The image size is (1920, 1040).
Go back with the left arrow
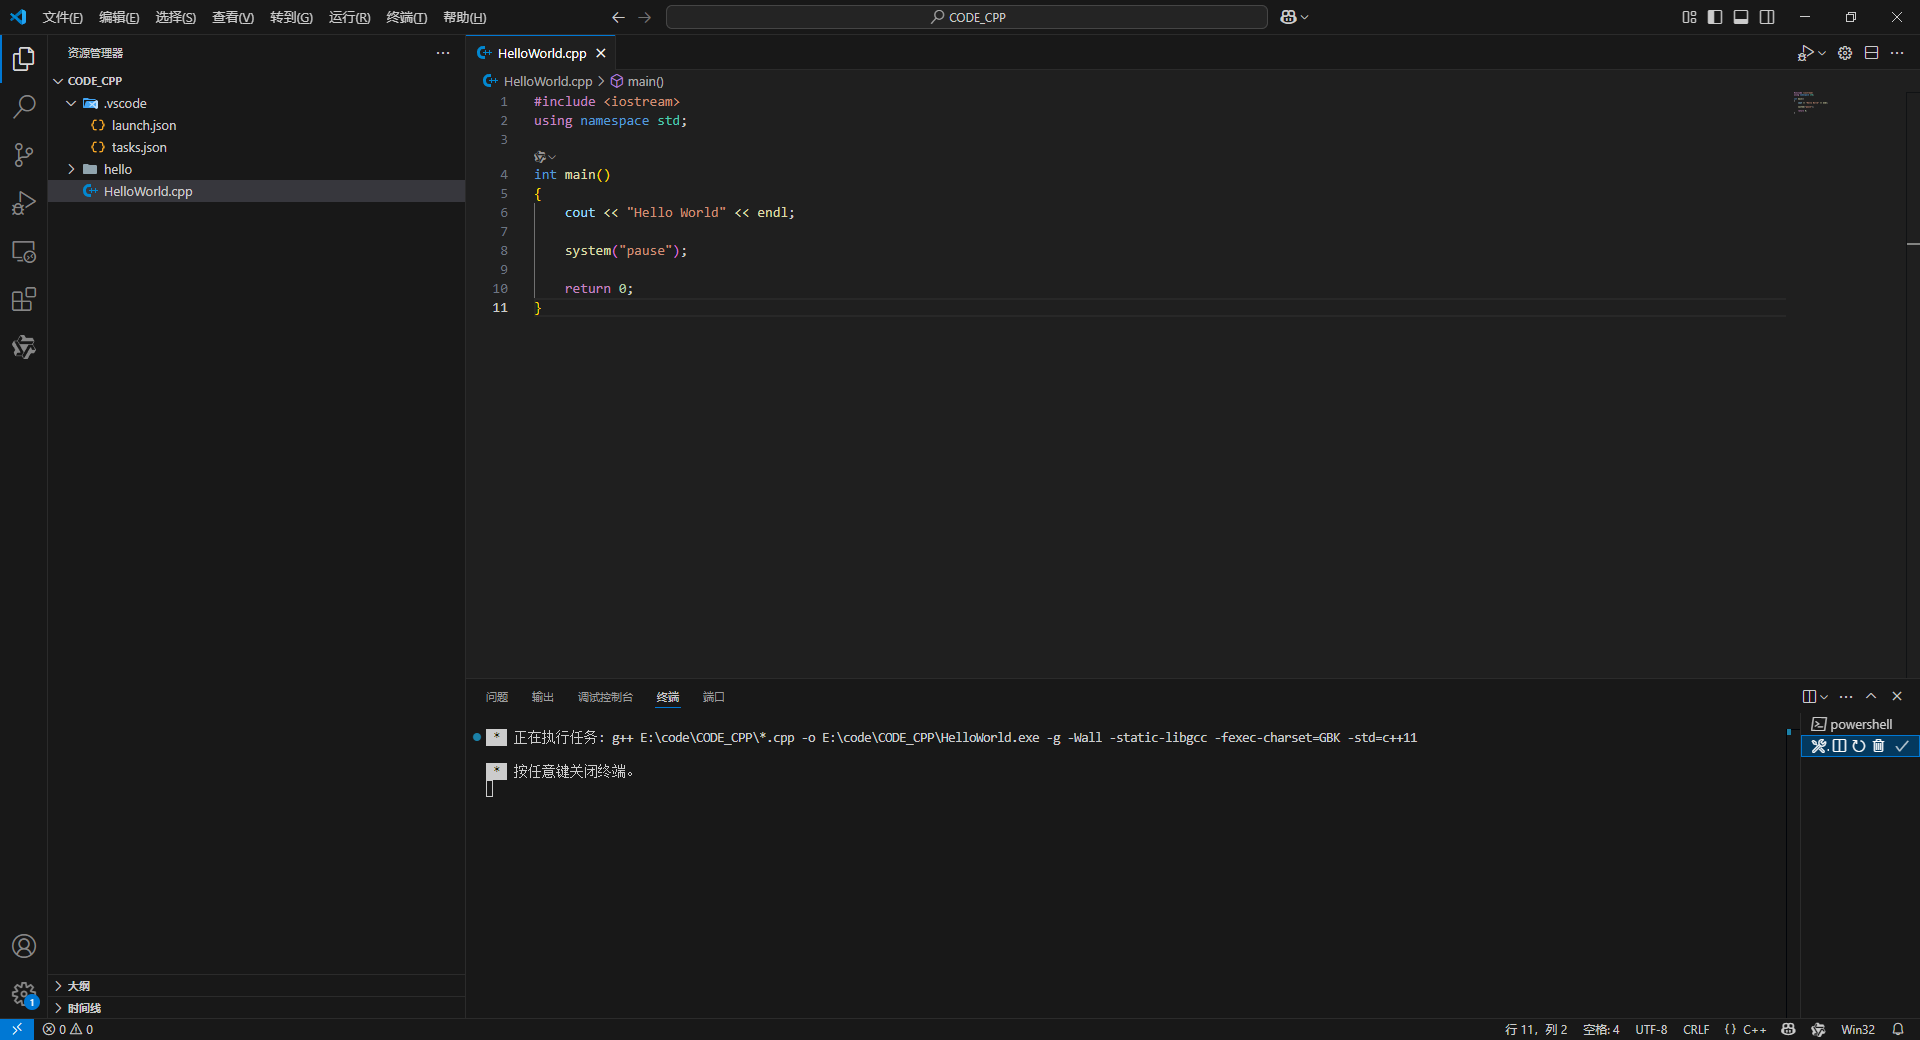tap(618, 17)
